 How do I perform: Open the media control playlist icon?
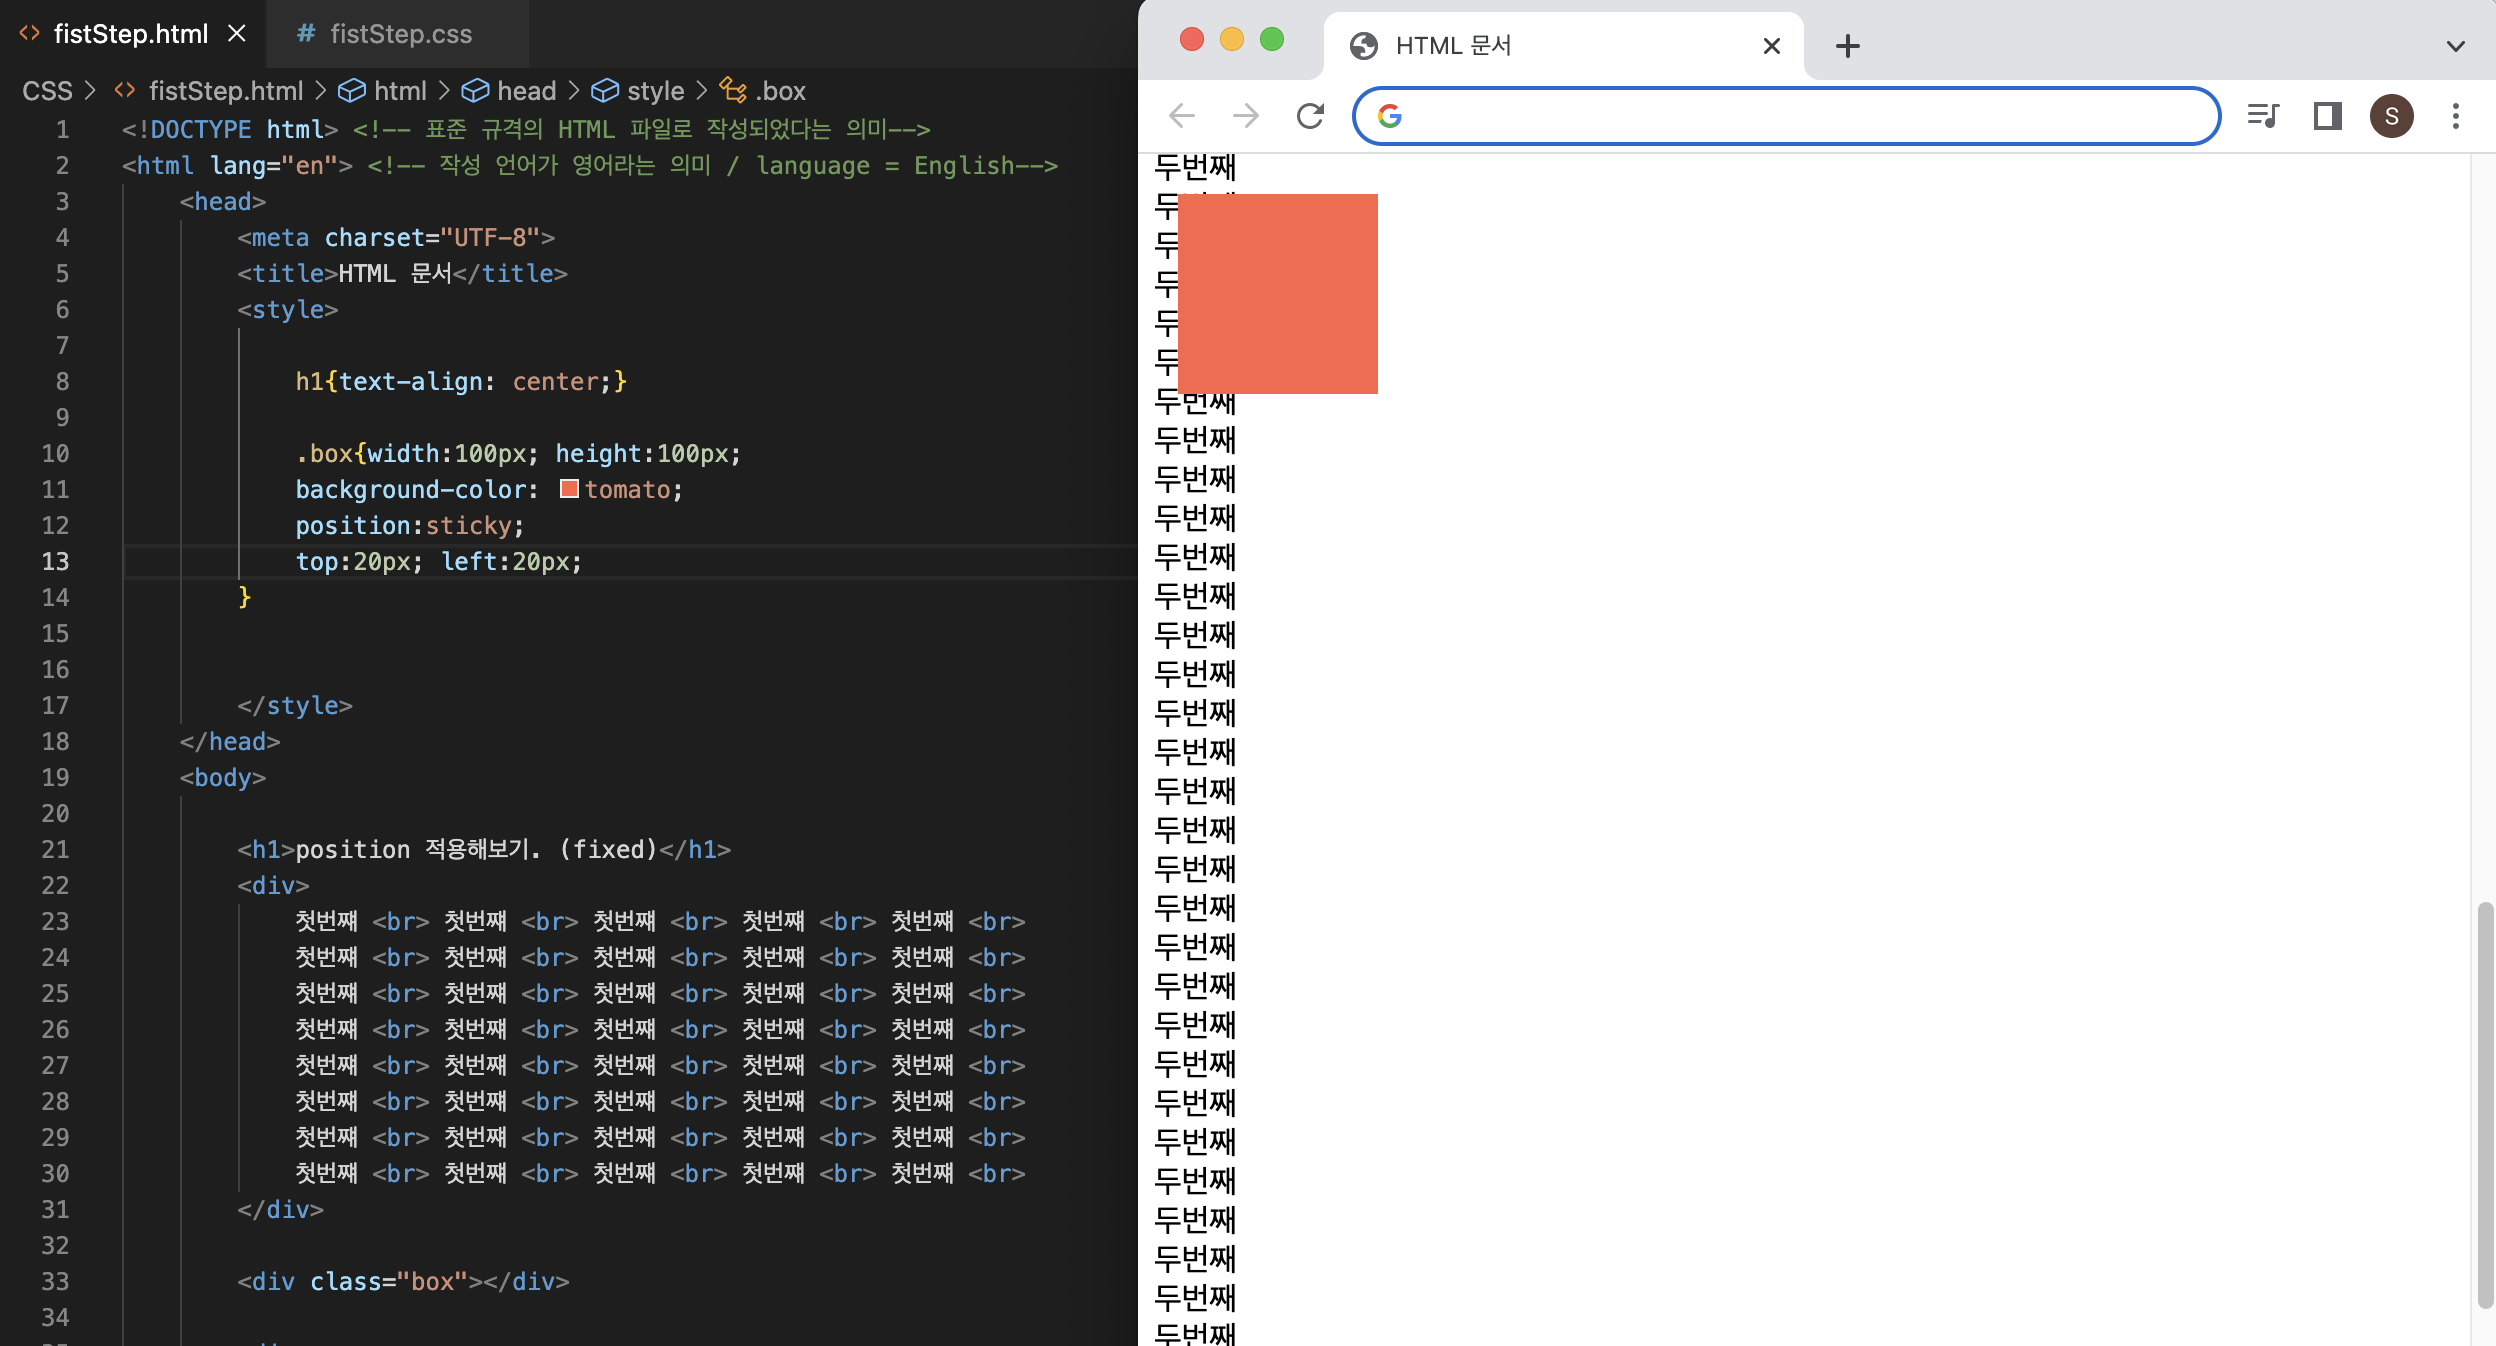pyautogui.click(x=2262, y=116)
